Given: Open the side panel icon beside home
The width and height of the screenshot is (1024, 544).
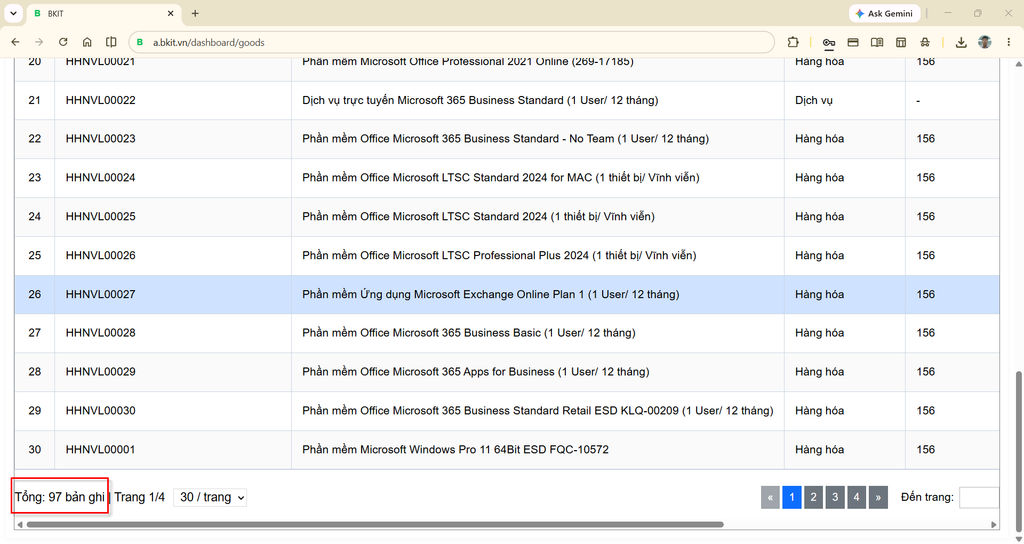Looking at the screenshot, I should pyautogui.click(x=111, y=42).
